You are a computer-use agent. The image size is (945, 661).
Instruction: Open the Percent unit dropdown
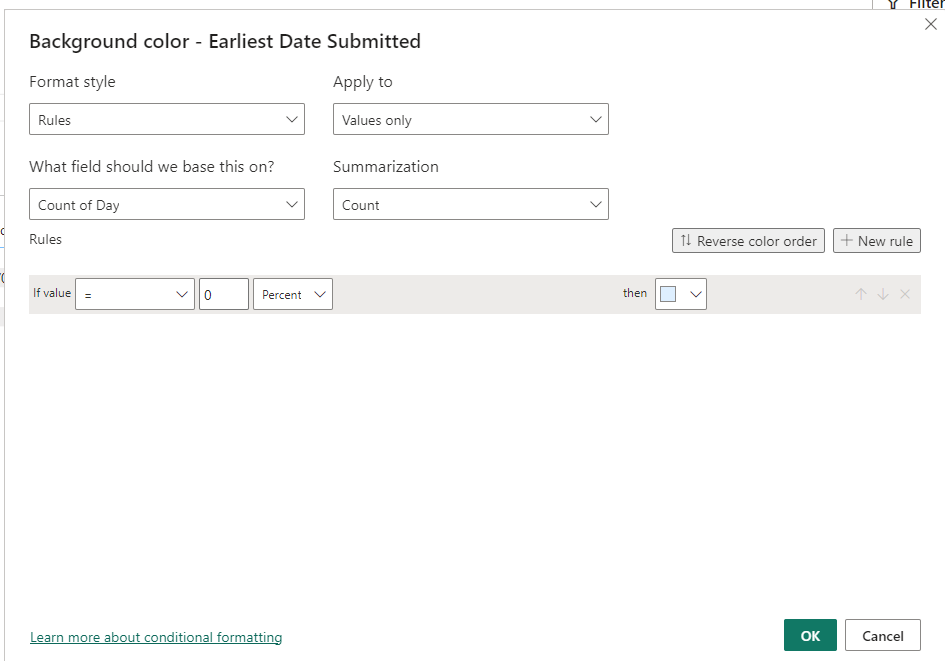pos(293,294)
